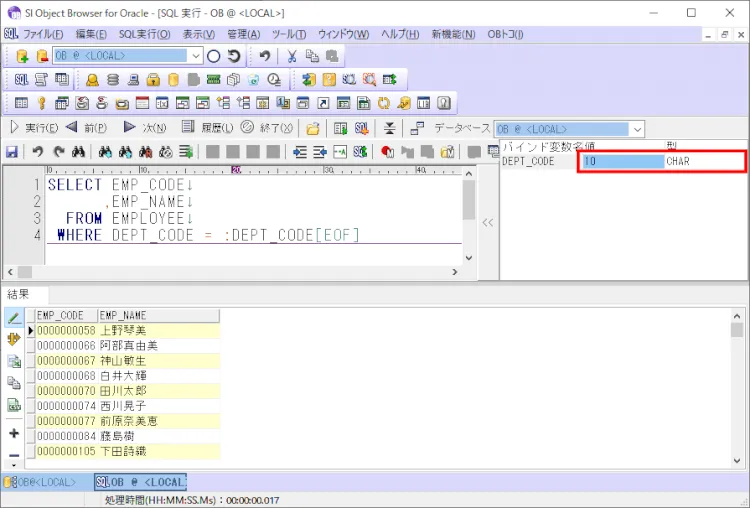Click the yellow refresh arrows icon
Screen dimensions: 750x508
[x=384, y=103]
